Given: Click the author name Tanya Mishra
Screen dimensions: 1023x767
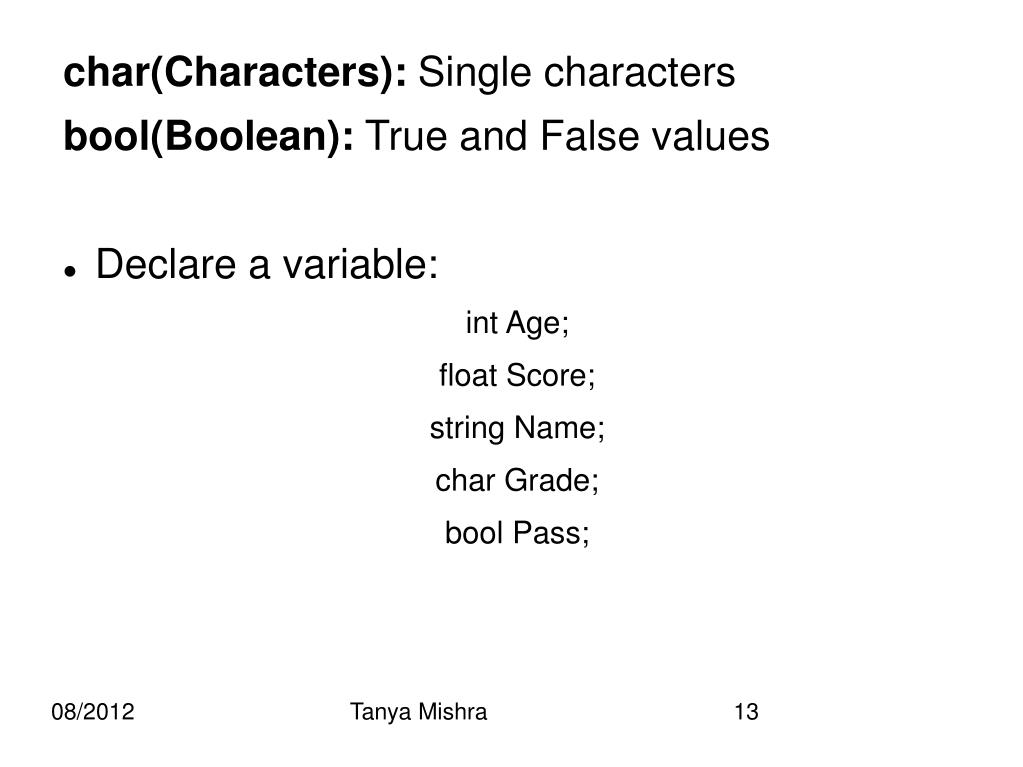Looking at the screenshot, I should tap(418, 712).
